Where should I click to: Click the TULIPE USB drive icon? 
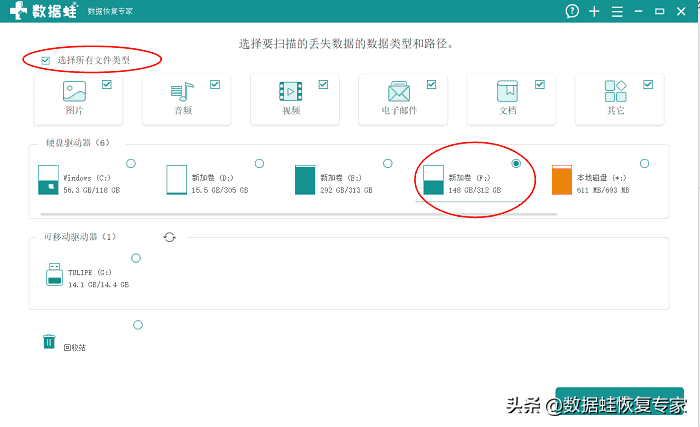click(54, 274)
